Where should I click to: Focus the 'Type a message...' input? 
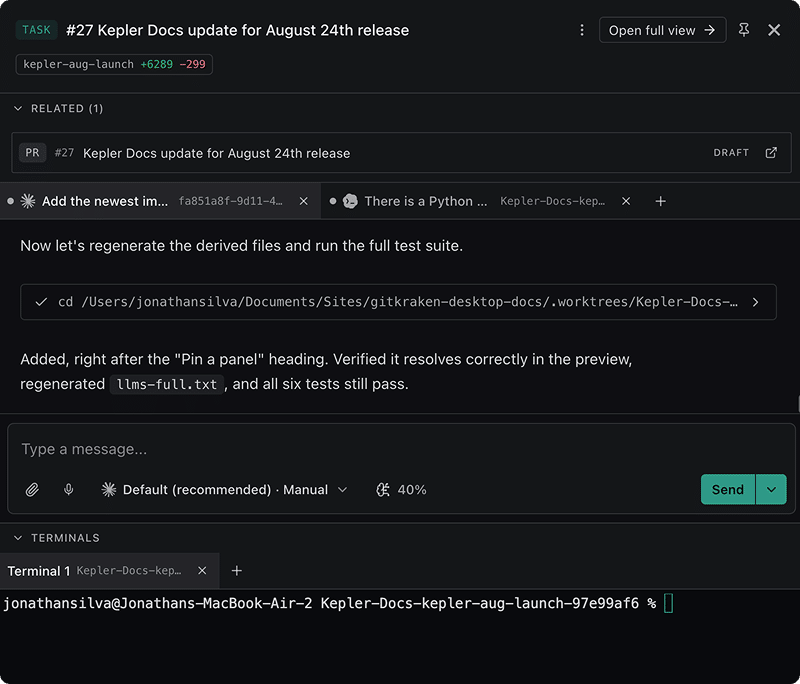click(401, 449)
